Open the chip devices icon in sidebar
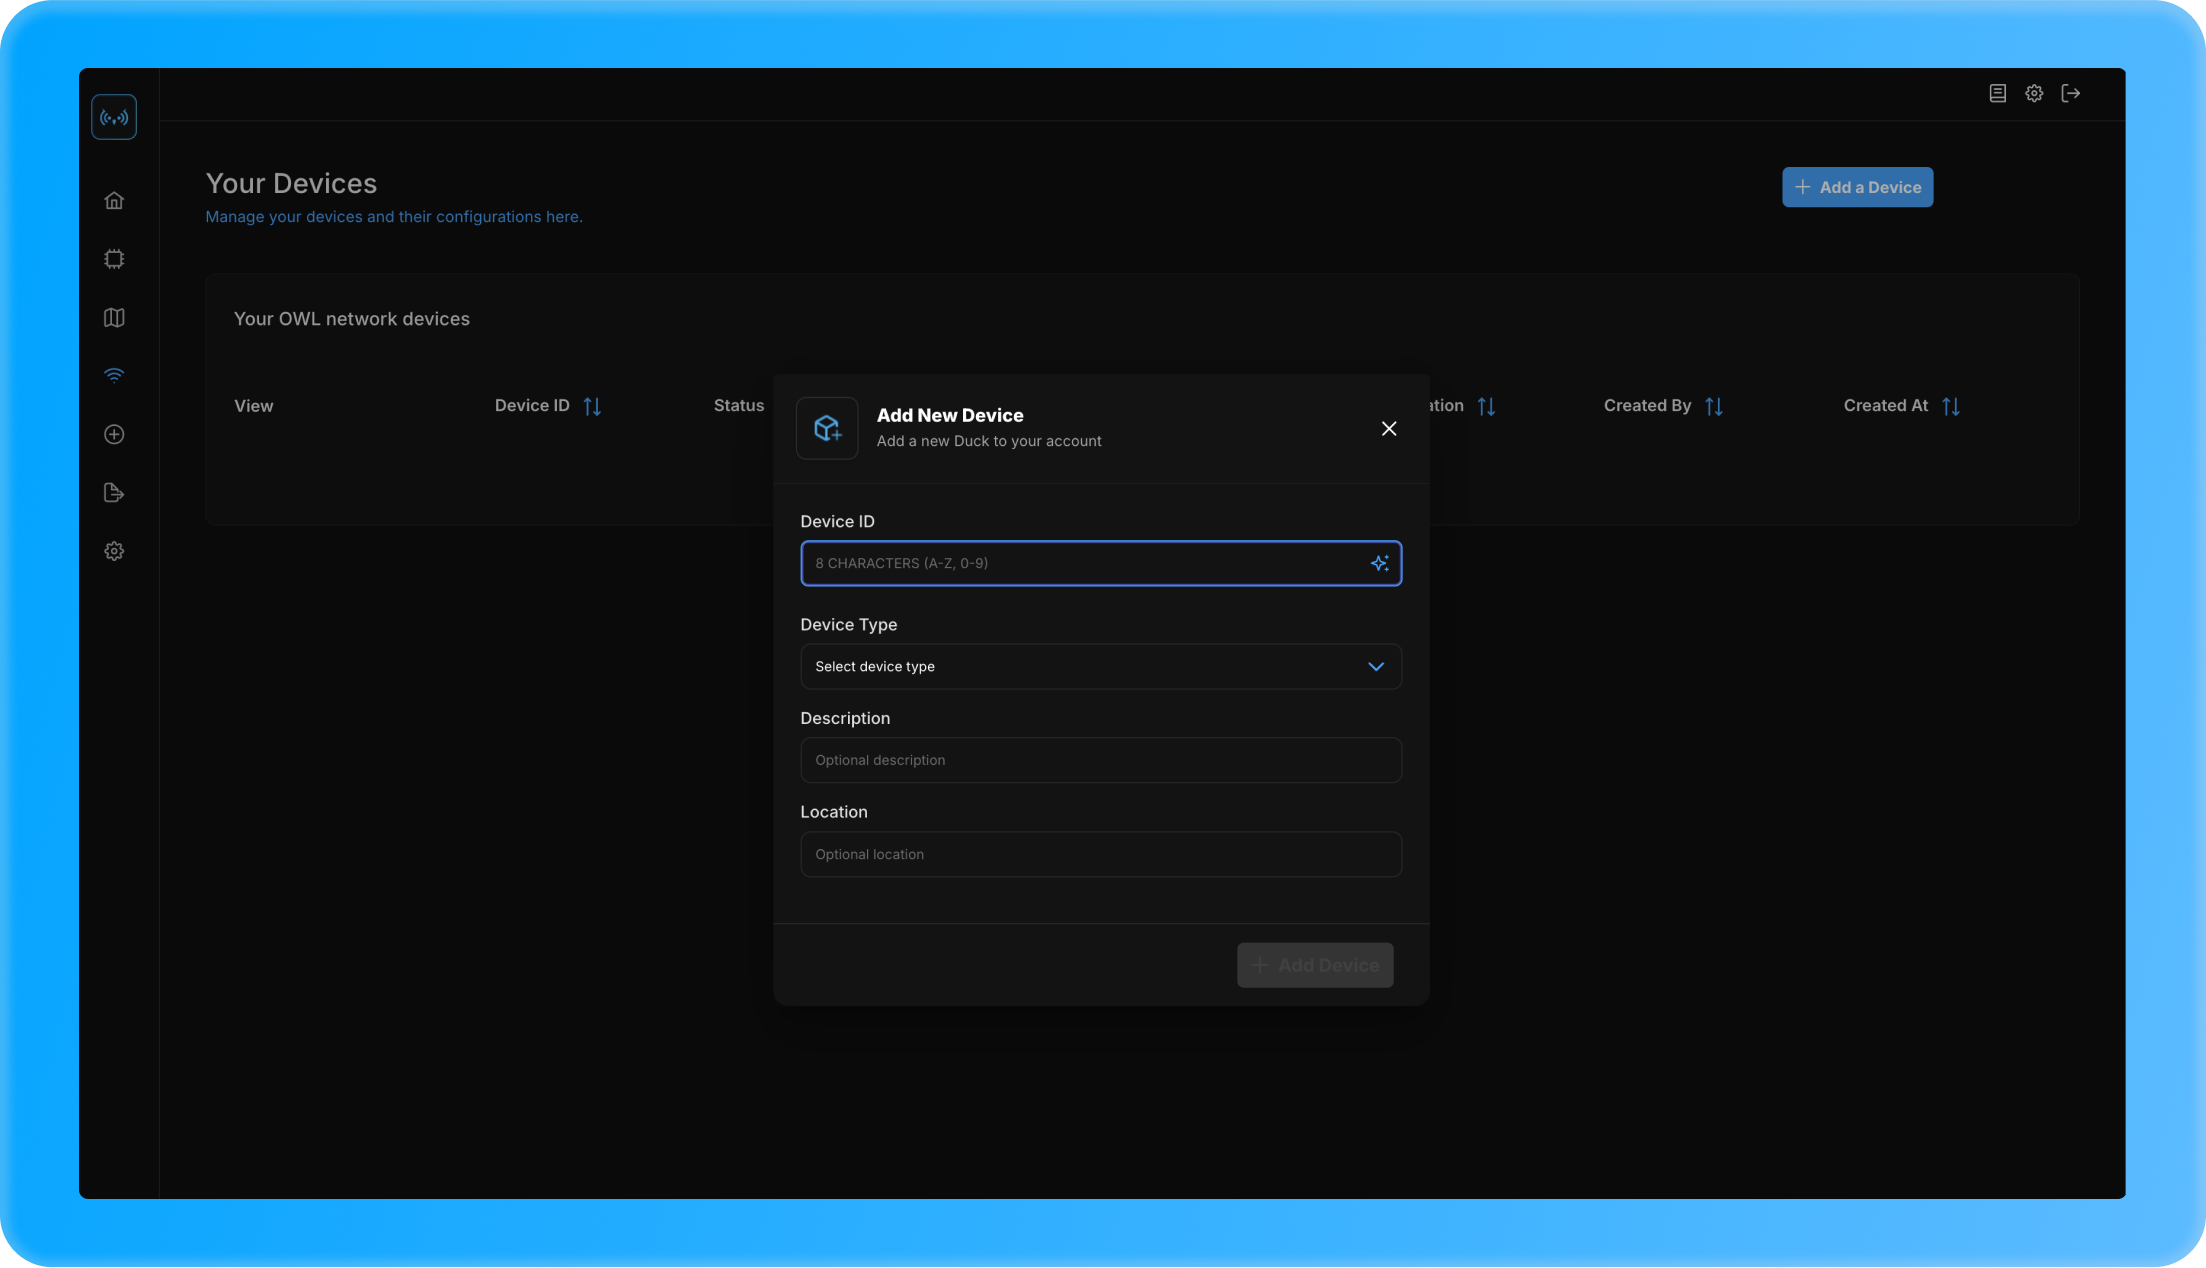 (114, 259)
